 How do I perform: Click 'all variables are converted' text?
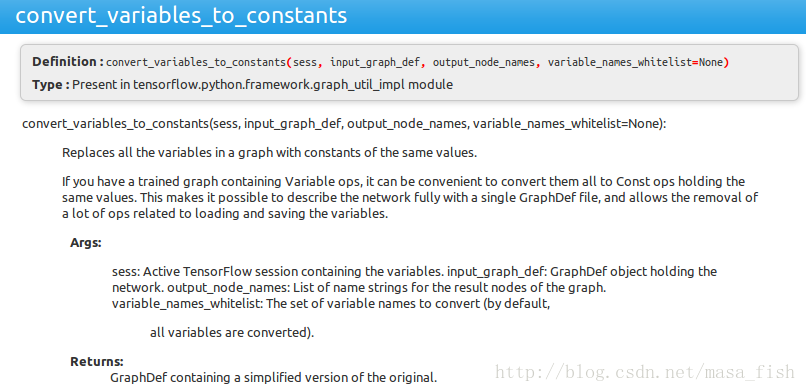232,333
